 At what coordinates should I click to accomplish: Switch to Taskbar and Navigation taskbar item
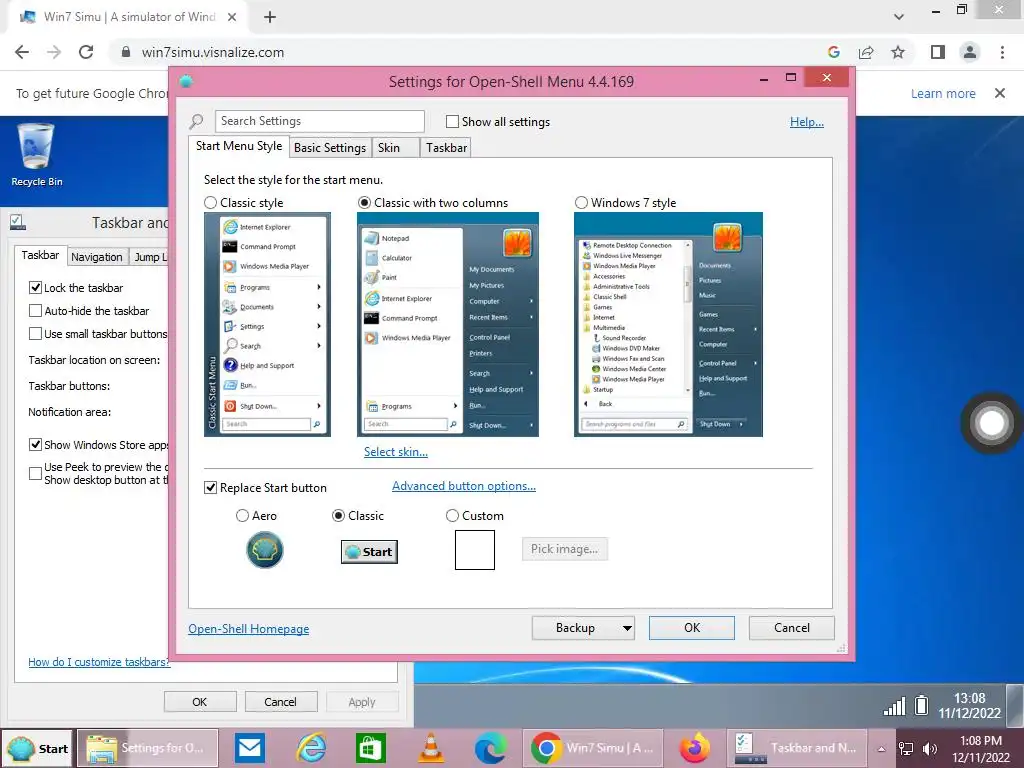pyautogui.click(x=797, y=748)
